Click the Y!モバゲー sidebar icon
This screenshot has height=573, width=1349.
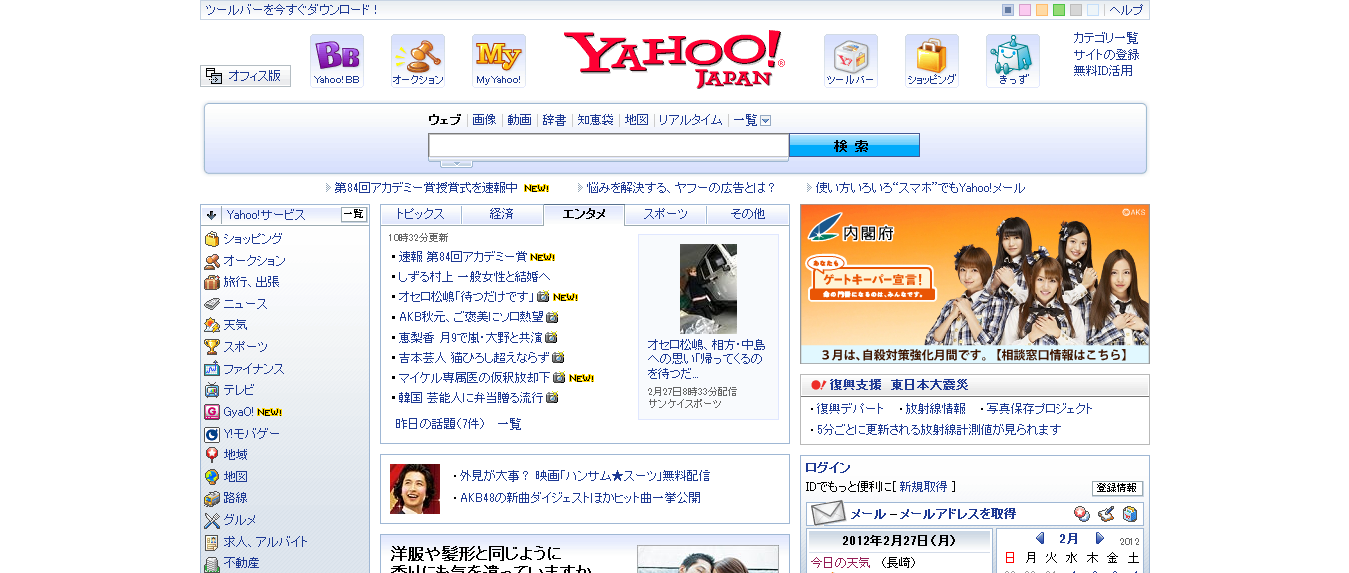point(212,434)
